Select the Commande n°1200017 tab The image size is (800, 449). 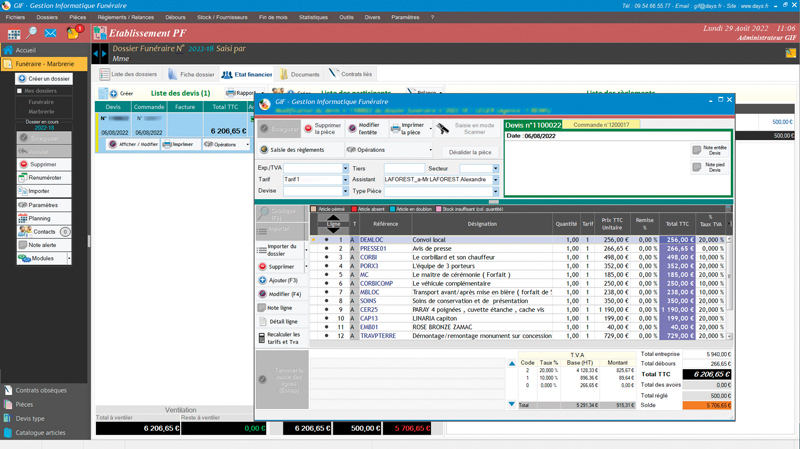[x=601, y=124]
